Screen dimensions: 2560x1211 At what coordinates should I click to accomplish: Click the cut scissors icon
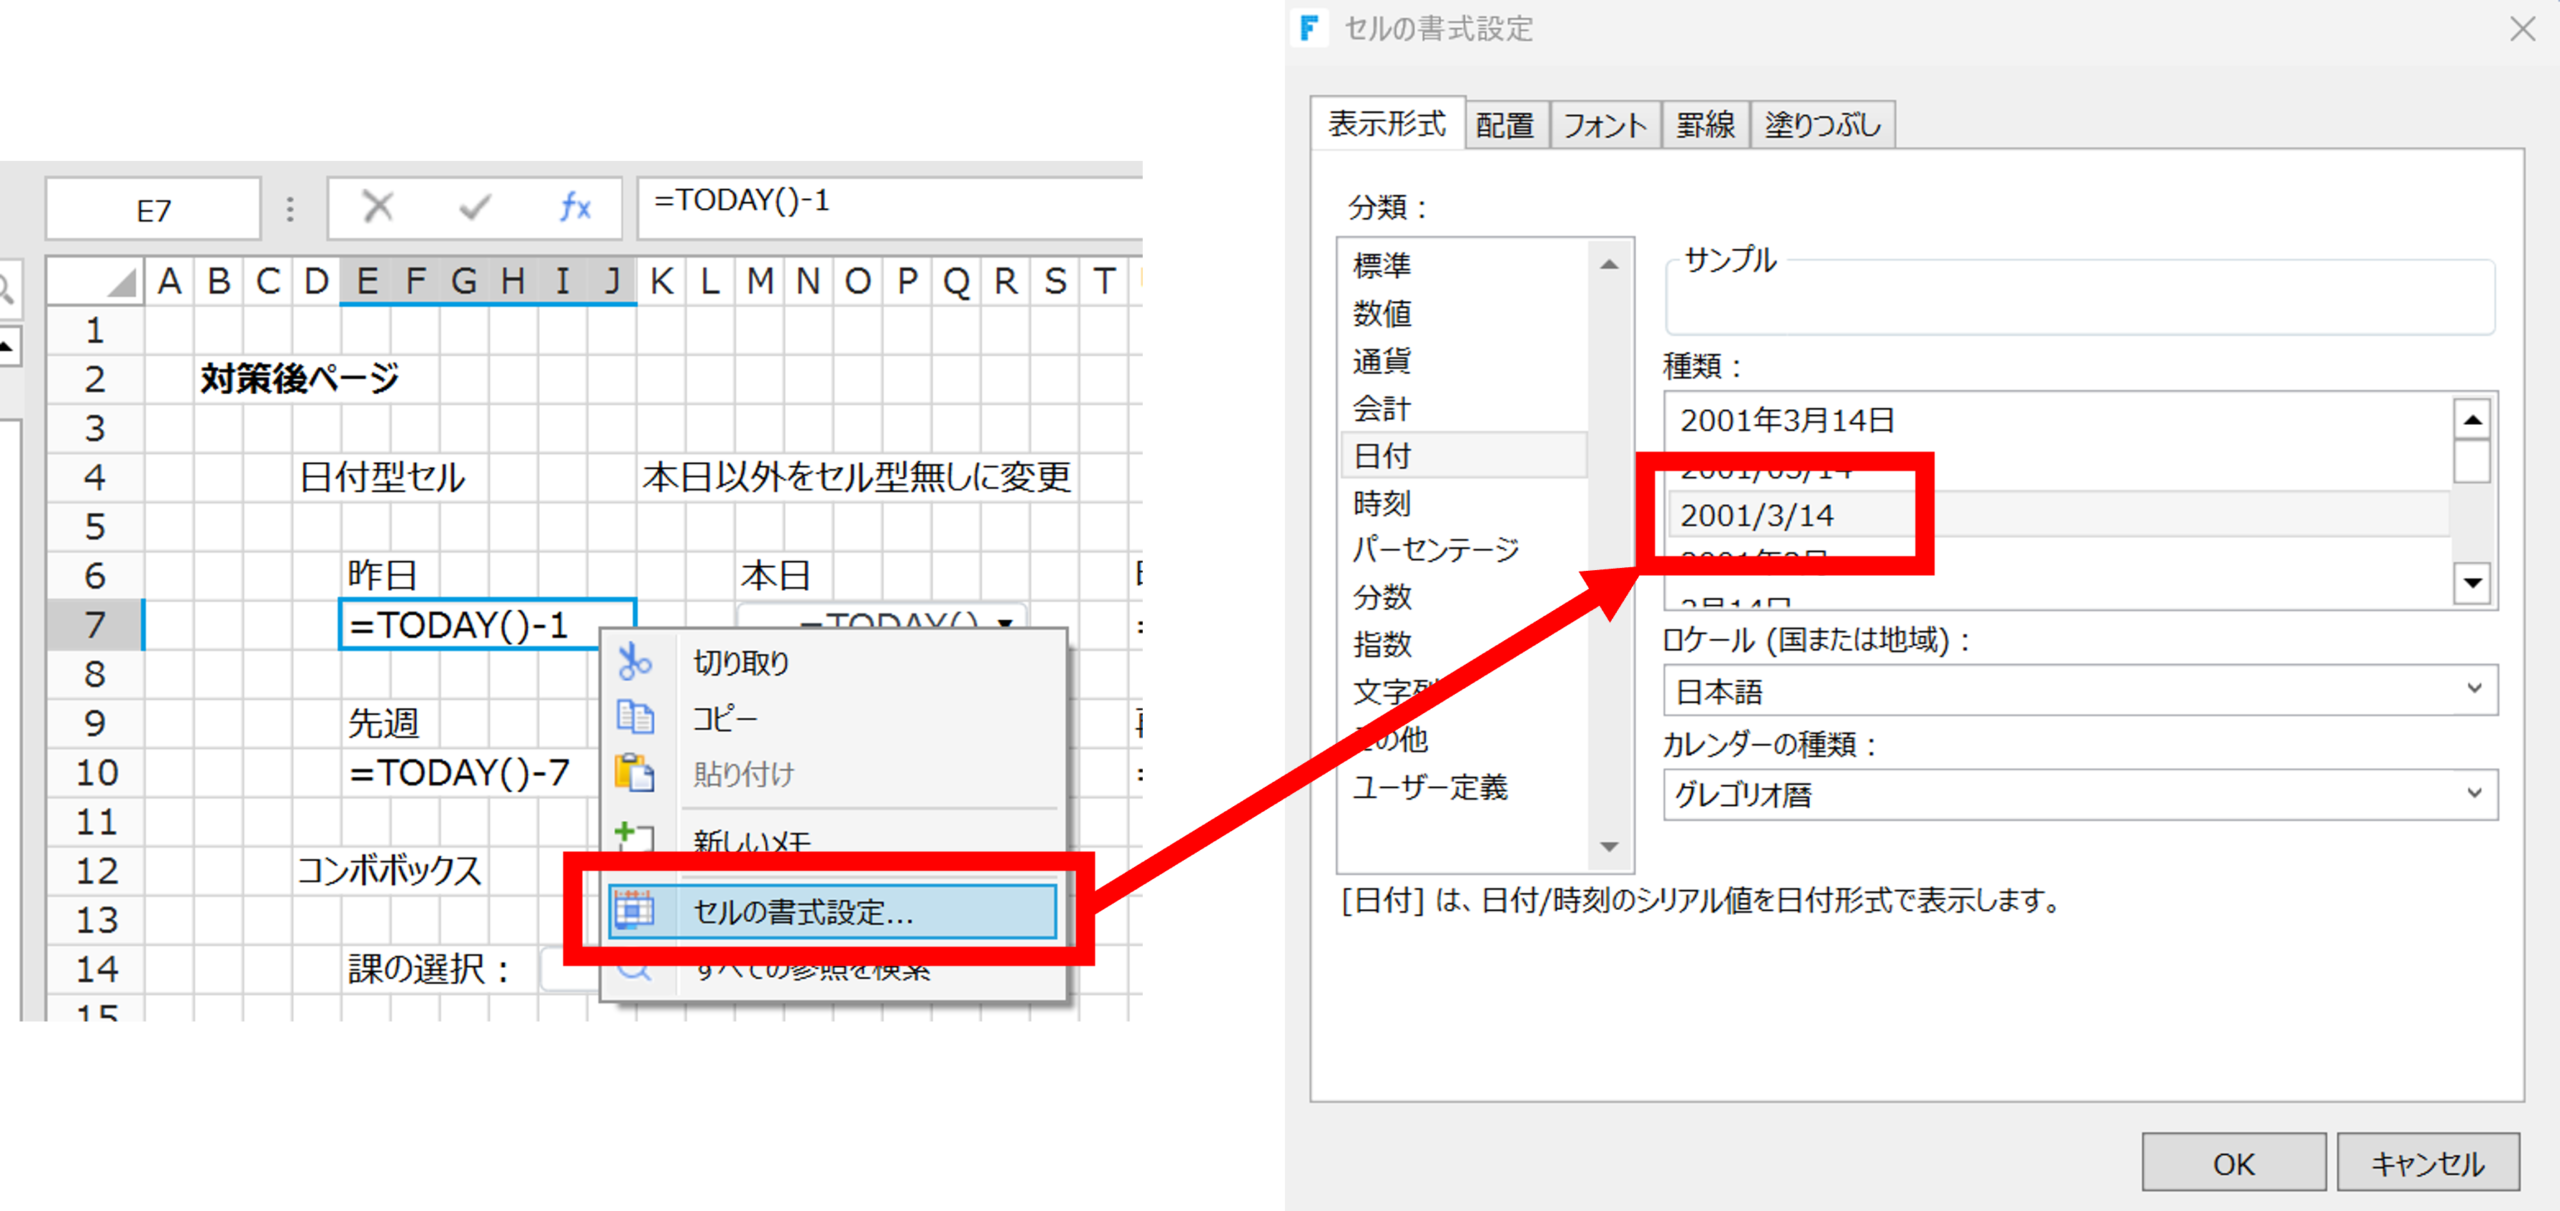(634, 662)
